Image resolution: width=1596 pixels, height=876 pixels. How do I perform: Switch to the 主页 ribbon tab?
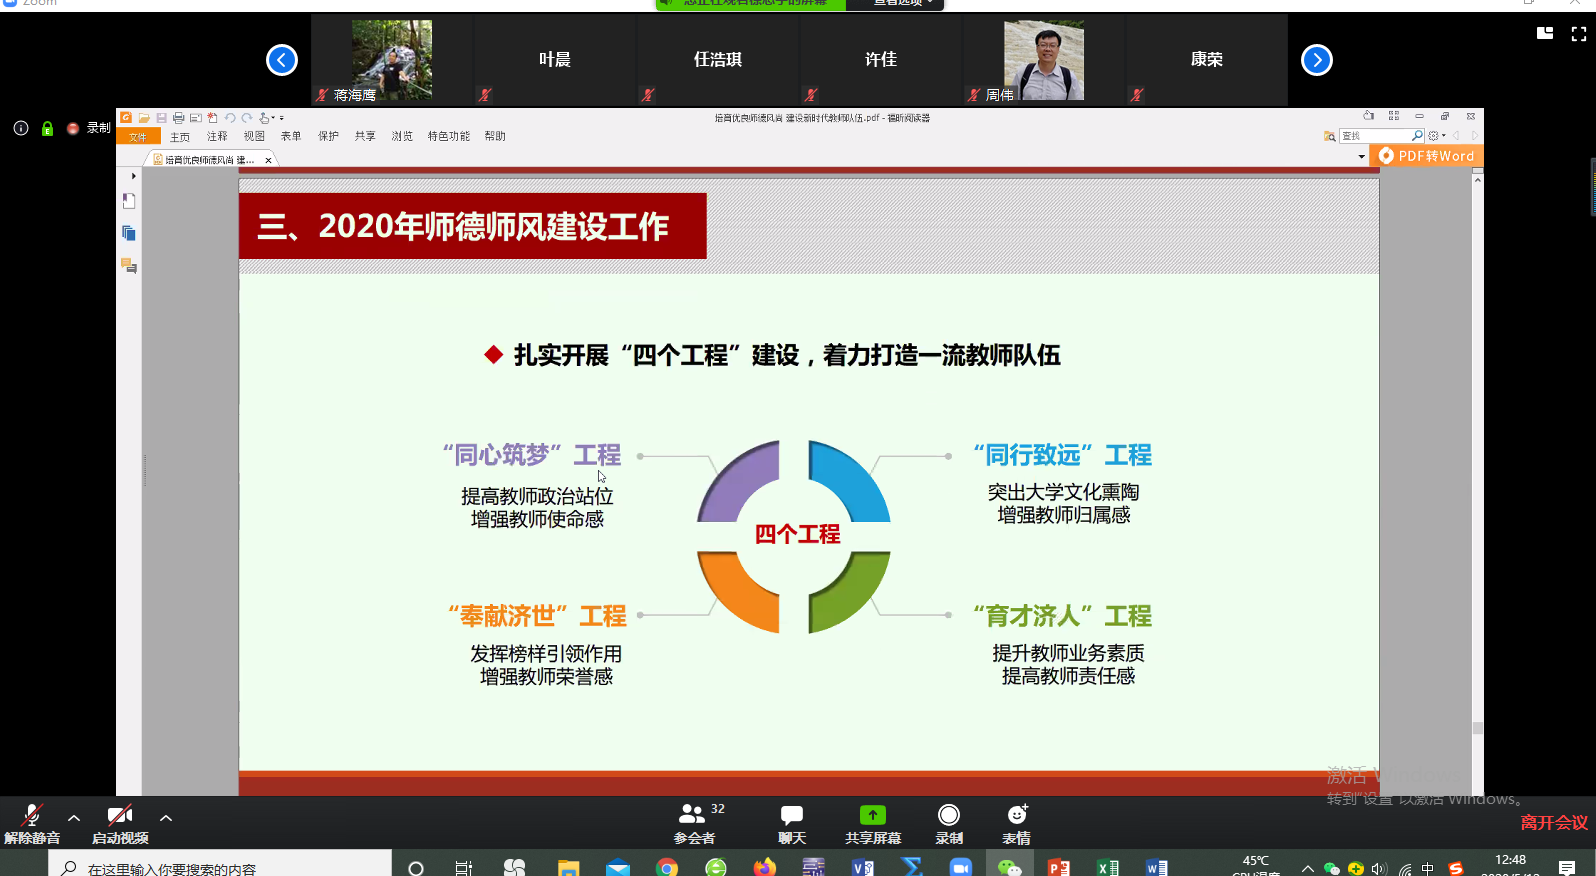(180, 136)
